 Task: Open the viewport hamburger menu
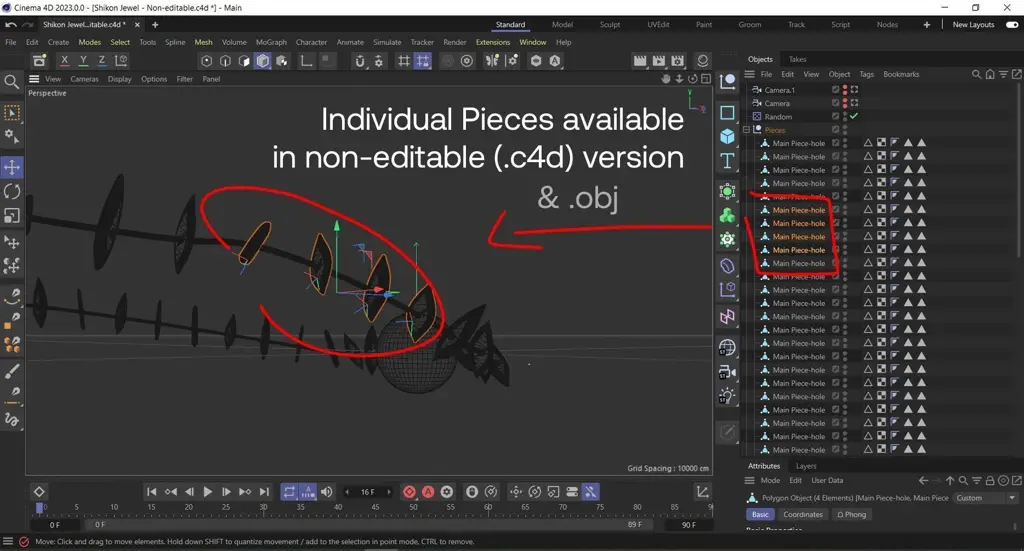[x=34, y=79]
